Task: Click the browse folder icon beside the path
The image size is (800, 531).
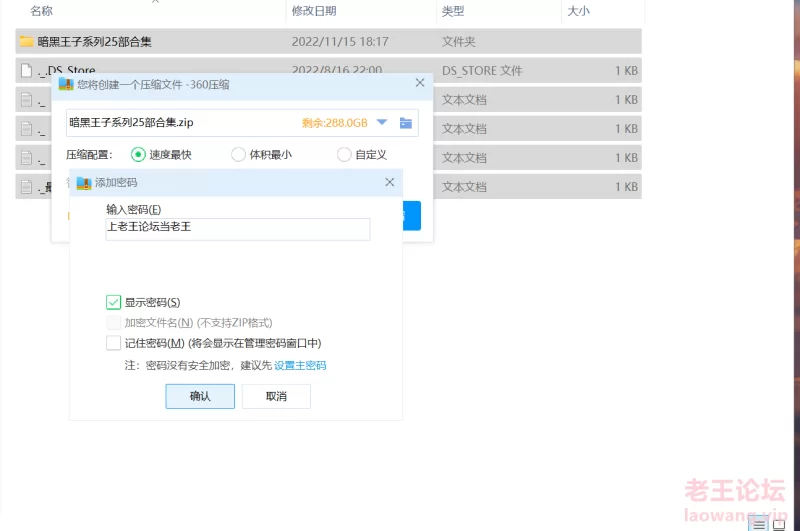Action: tap(406, 123)
